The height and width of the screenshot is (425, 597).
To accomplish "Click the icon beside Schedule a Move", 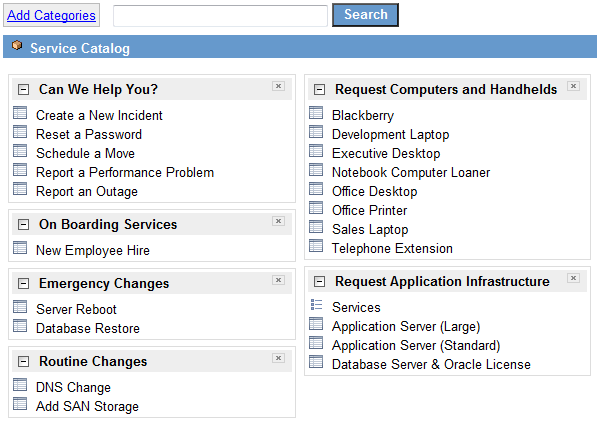I will [20, 151].
